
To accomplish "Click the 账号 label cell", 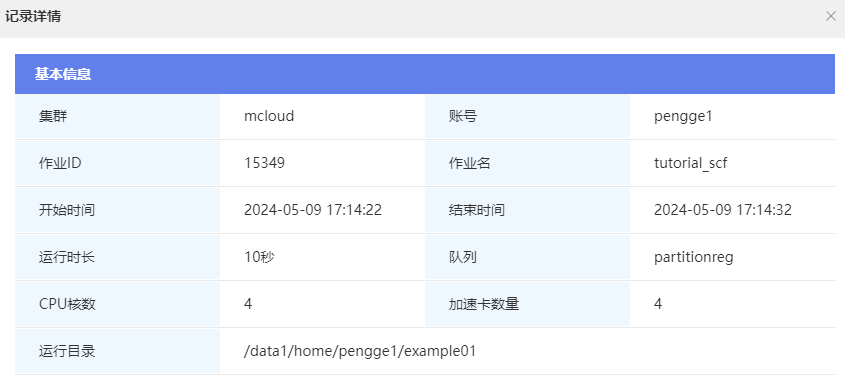I will (x=528, y=116).
